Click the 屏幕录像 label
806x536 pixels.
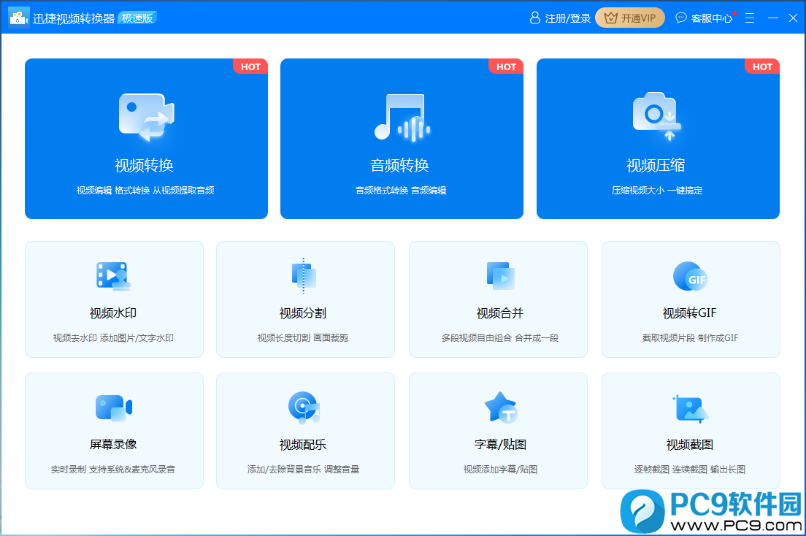[113, 444]
